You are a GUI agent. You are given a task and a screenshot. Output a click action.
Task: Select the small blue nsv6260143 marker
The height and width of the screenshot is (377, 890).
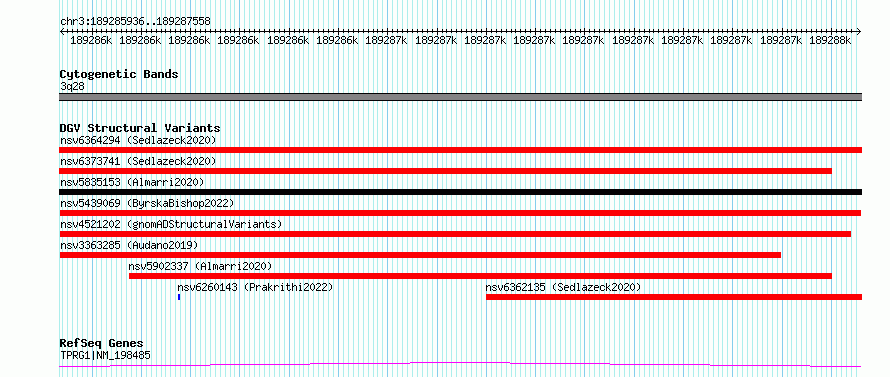pos(179,297)
